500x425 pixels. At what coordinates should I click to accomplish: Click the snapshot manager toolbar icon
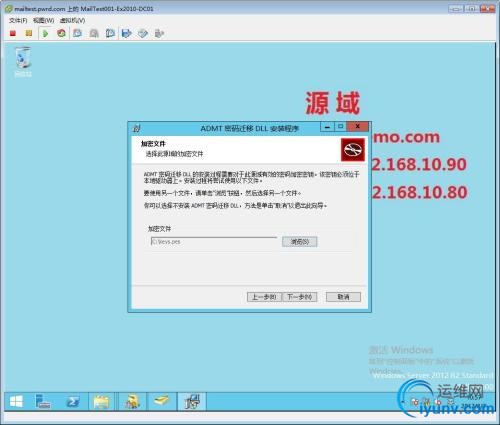click(x=110, y=33)
